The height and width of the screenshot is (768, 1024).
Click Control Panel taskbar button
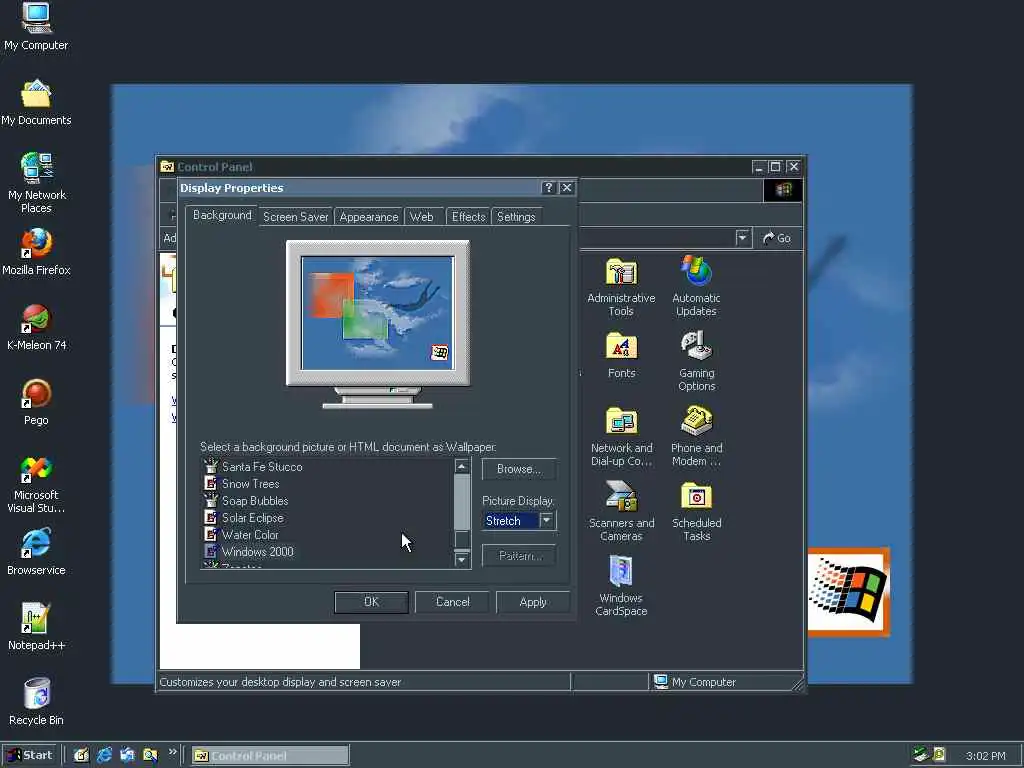270,756
